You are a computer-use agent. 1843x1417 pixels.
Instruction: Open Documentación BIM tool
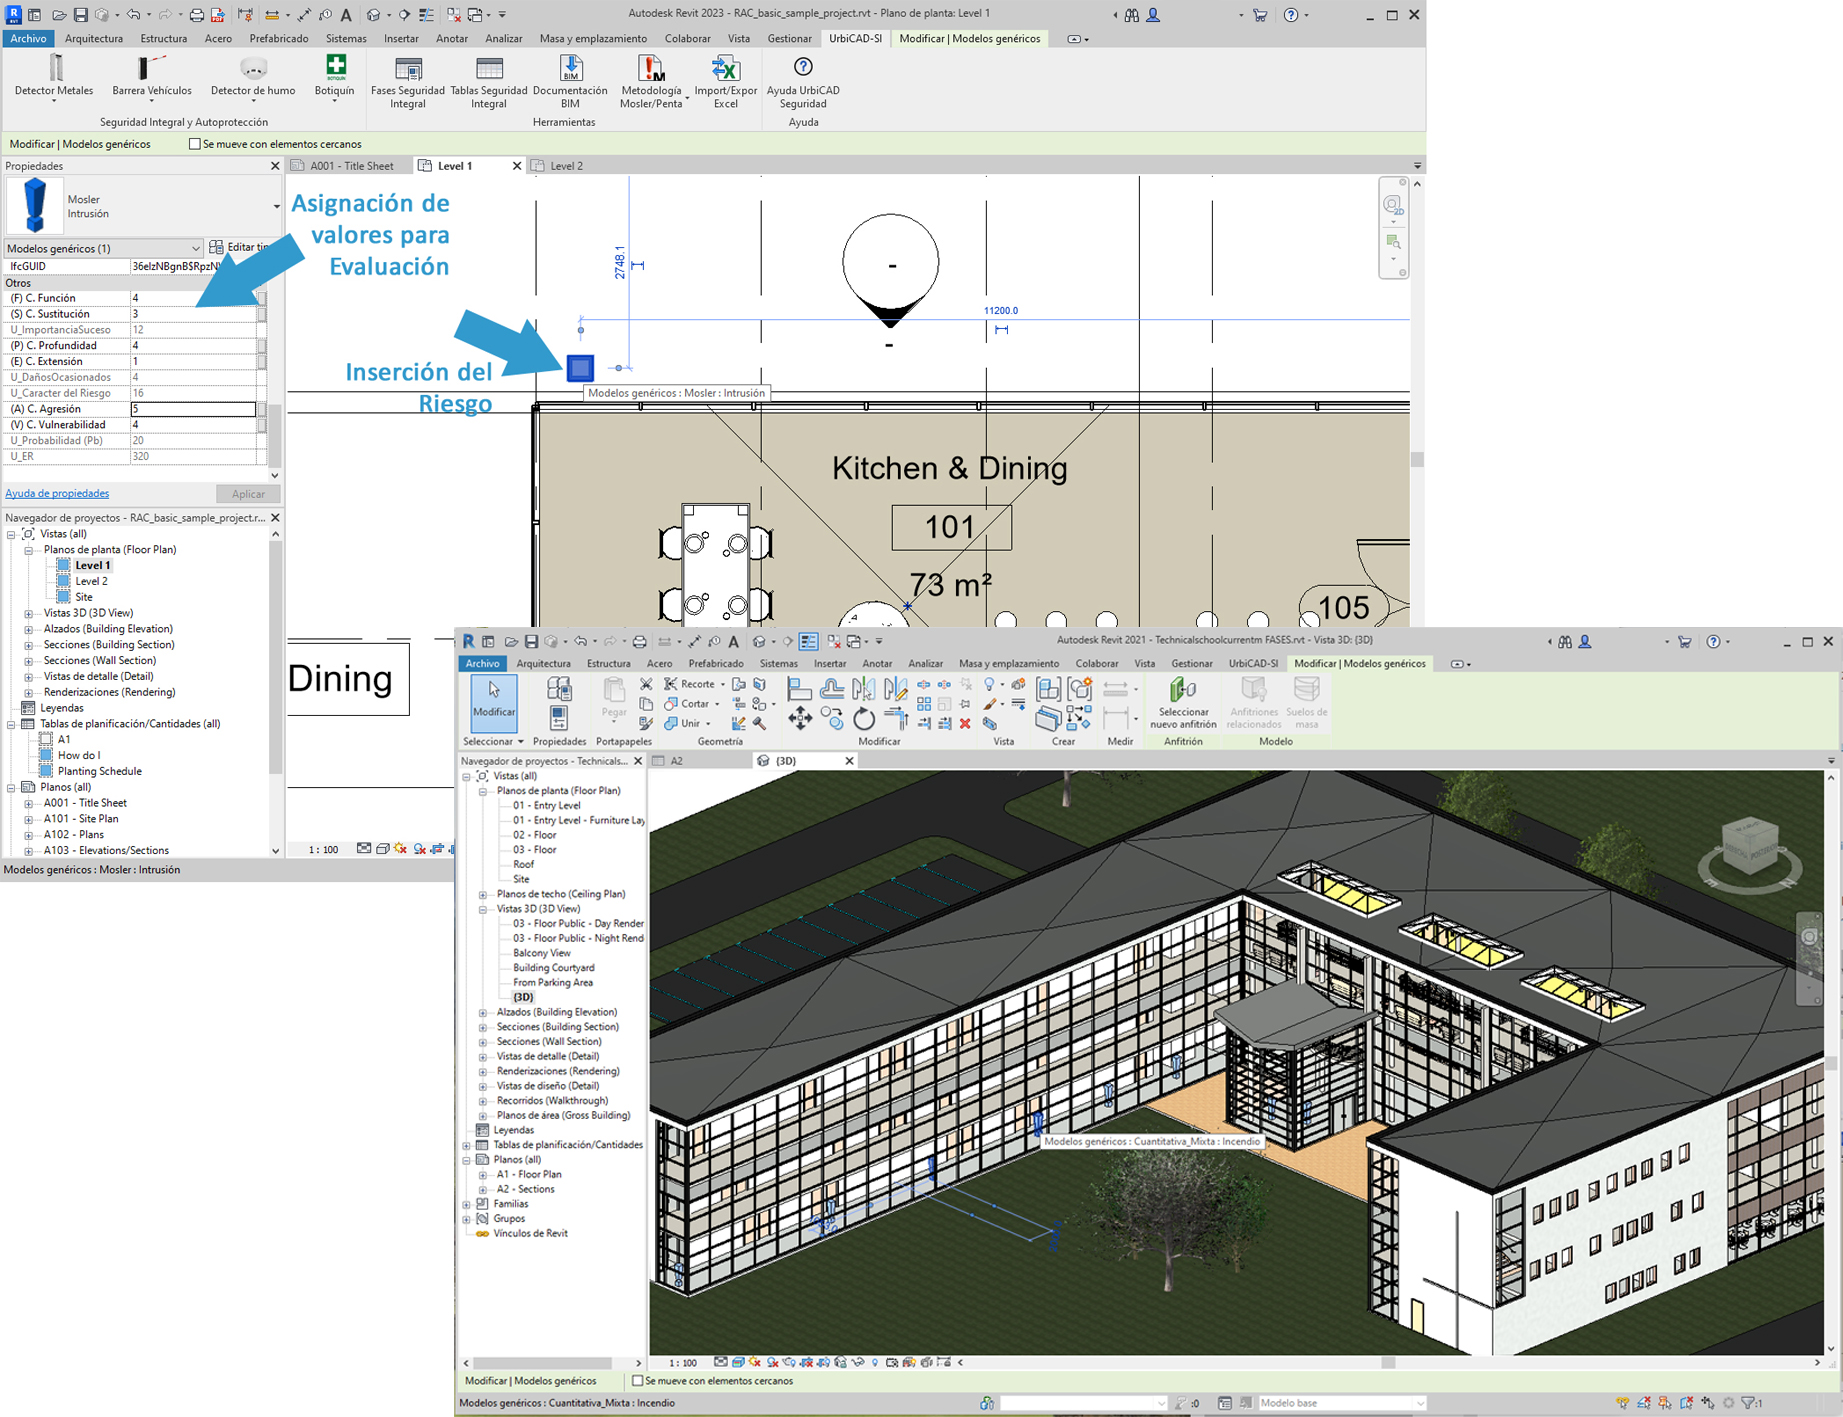click(570, 68)
